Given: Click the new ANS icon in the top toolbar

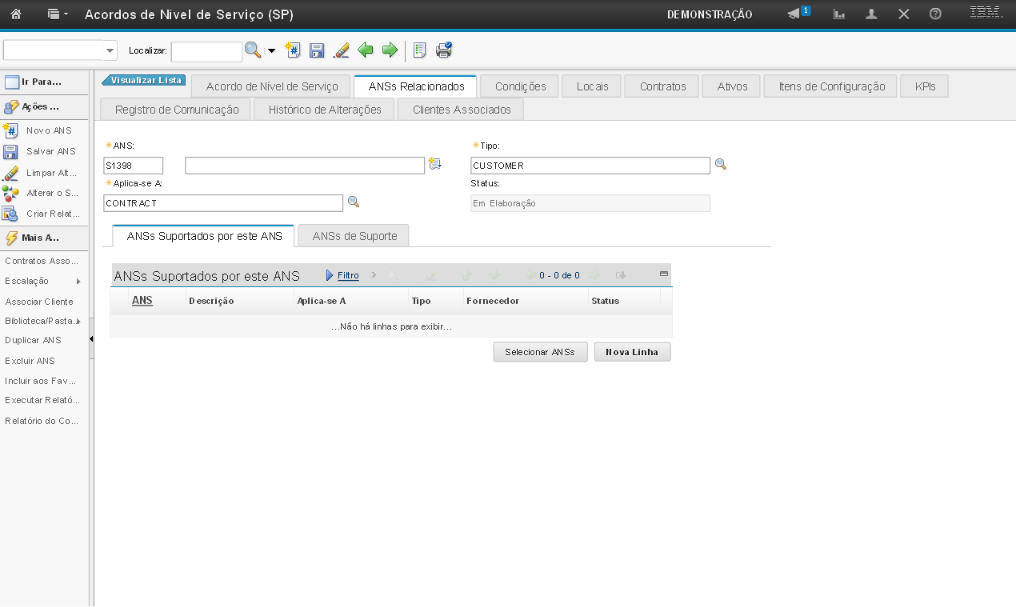Looking at the screenshot, I should point(293,50).
